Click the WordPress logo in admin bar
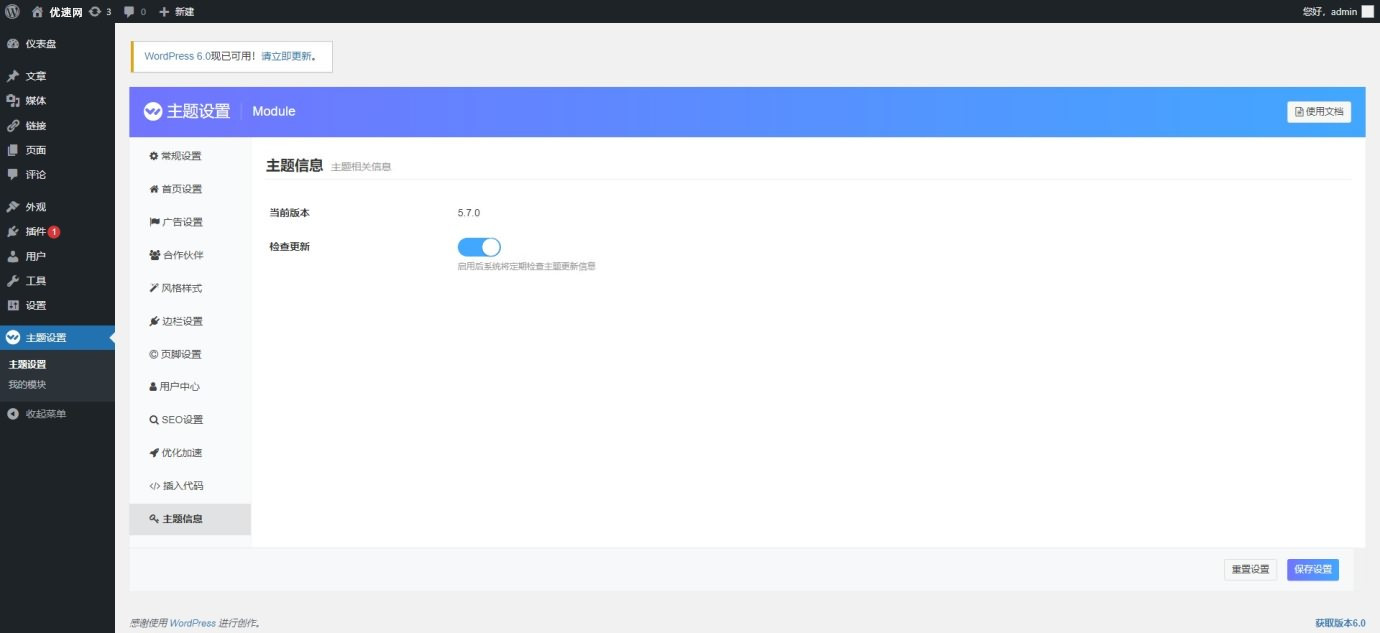Image resolution: width=1380 pixels, height=633 pixels. click(x=12, y=11)
